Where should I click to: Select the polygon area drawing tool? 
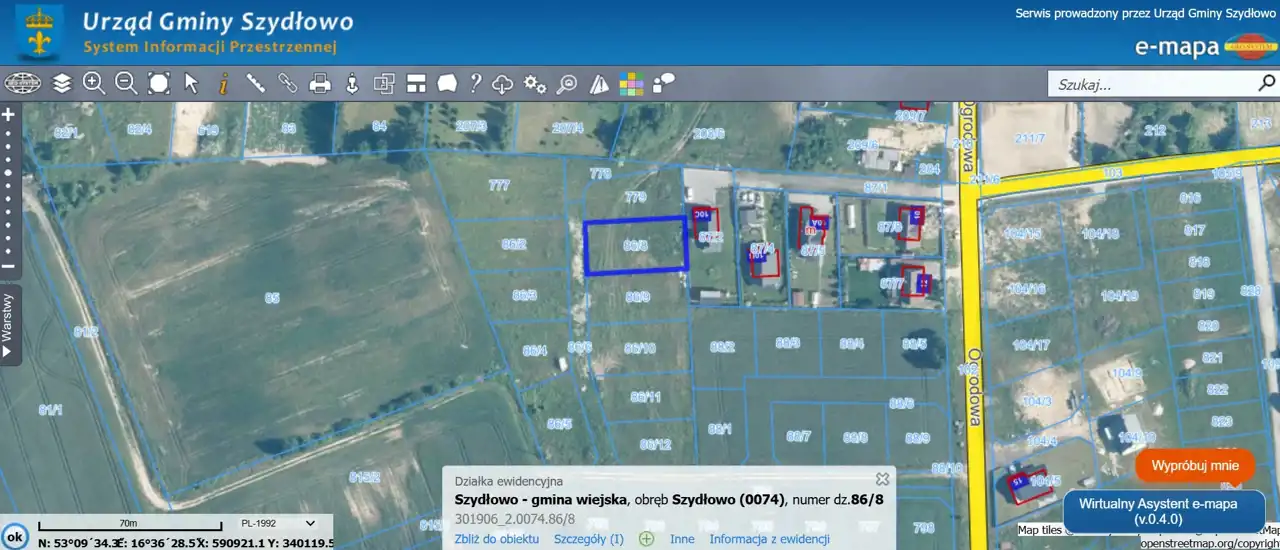[447, 83]
